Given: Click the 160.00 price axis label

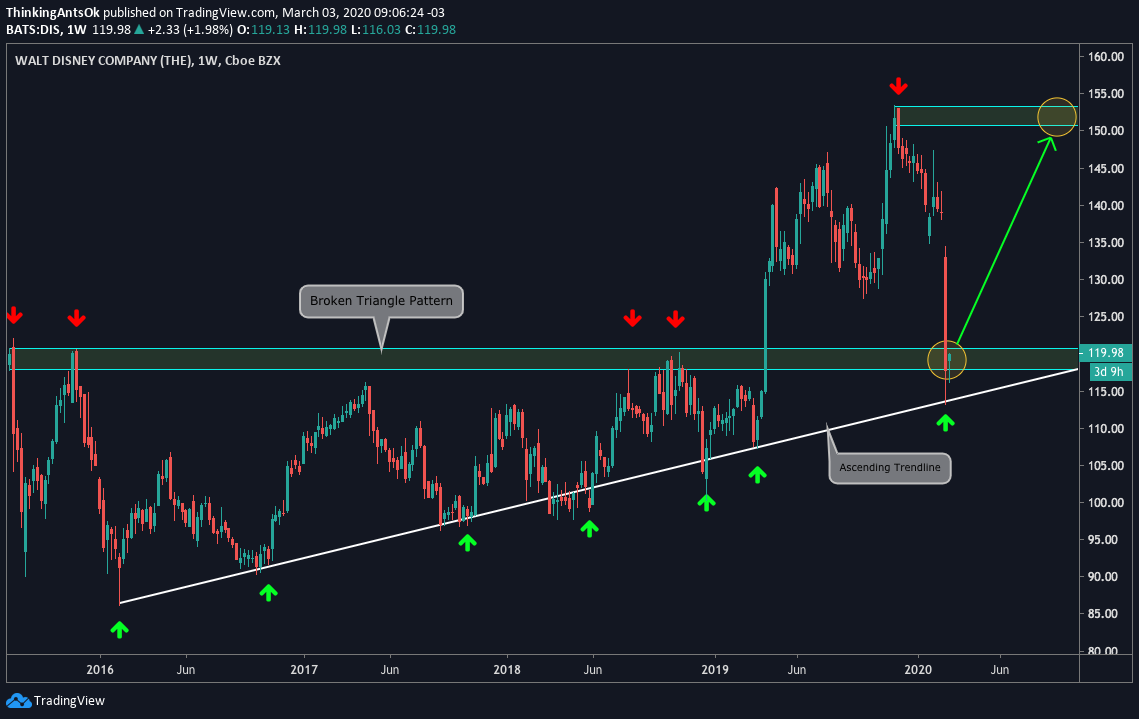Looking at the screenshot, I should click(x=1106, y=57).
